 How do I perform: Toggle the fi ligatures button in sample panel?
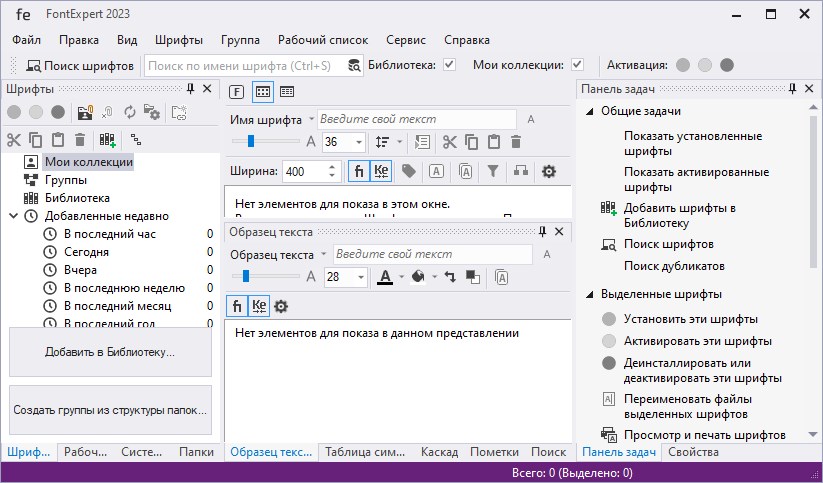point(237,306)
